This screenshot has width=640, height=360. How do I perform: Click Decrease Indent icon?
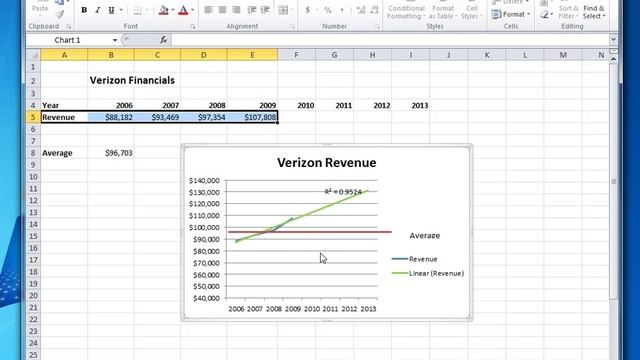[252, 9]
